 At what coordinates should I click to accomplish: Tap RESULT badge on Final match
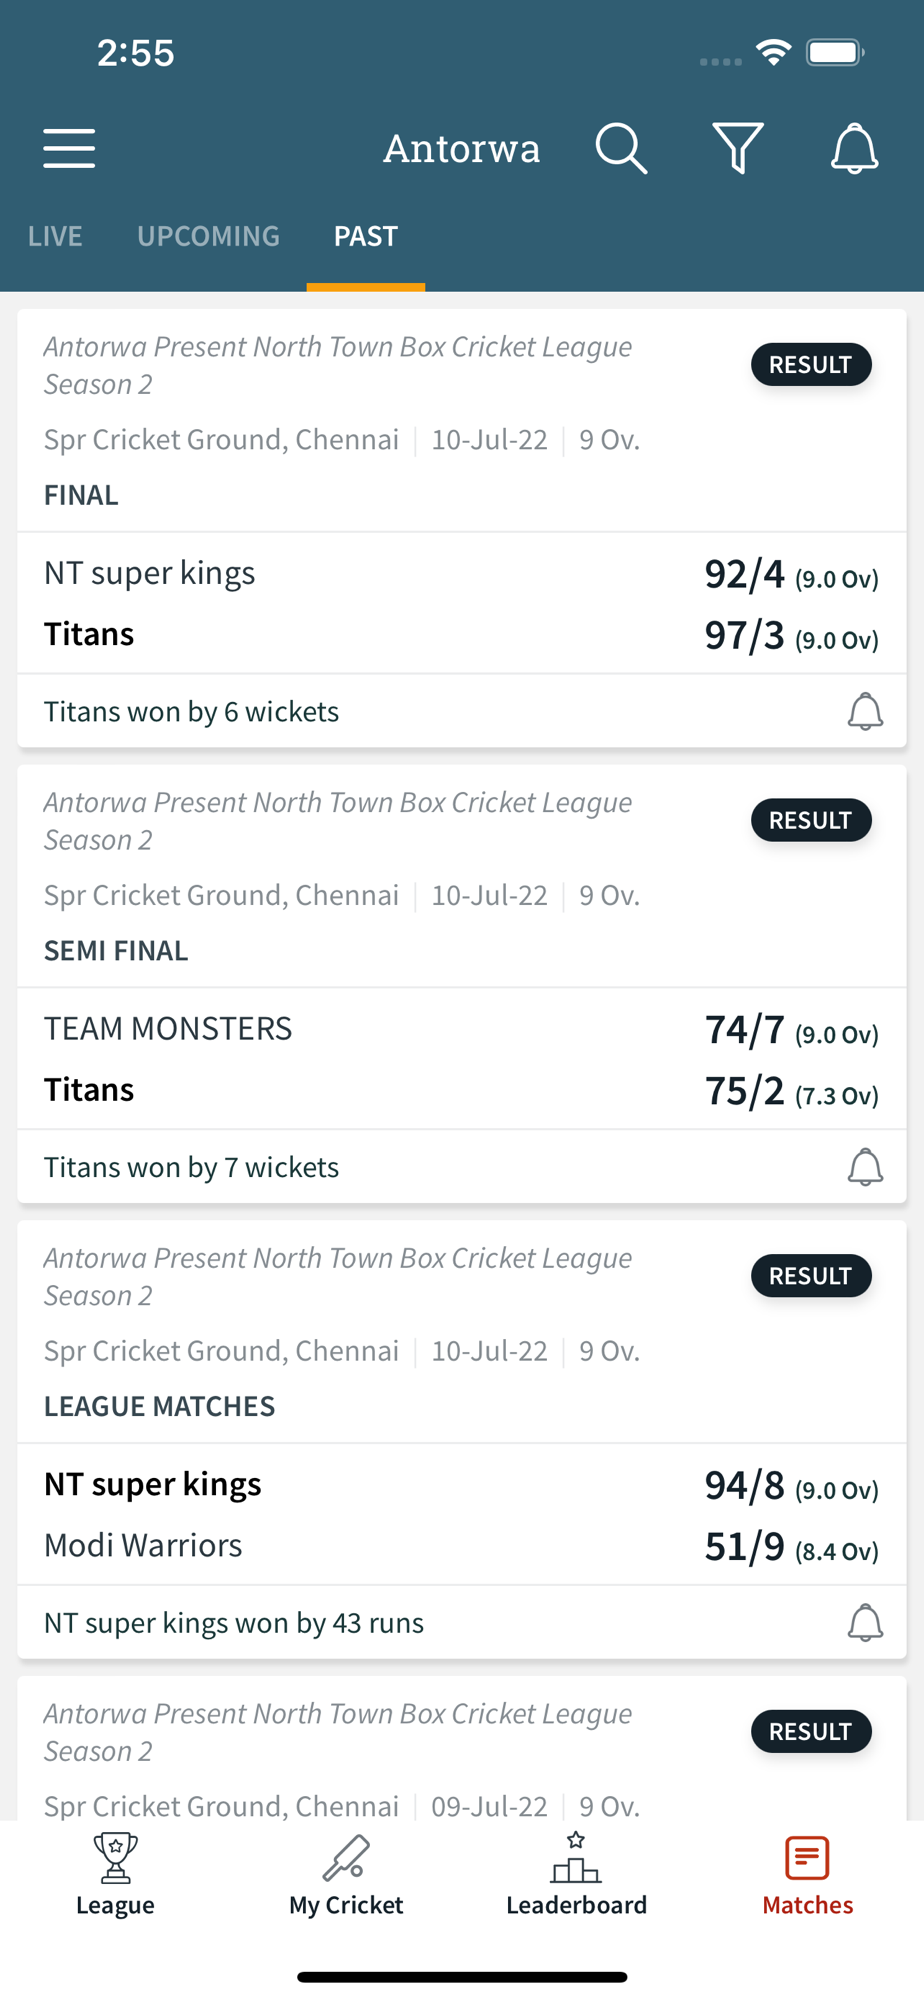pos(811,365)
